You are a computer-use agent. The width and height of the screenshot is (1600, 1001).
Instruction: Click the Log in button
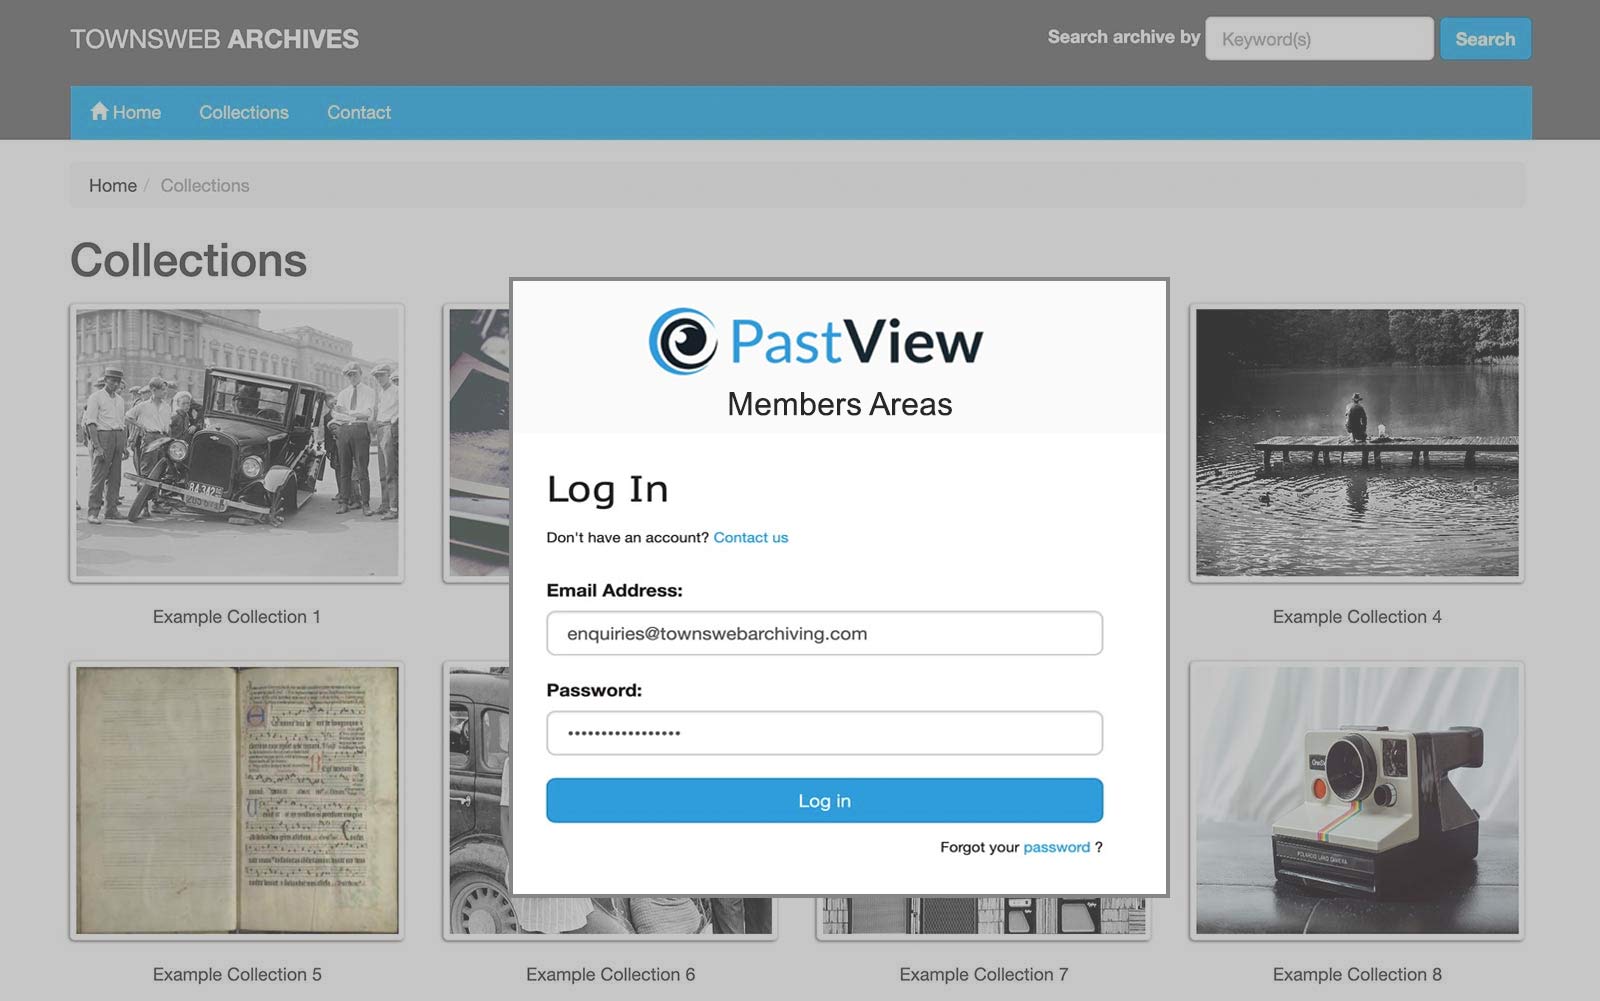click(x=824, y=800)
